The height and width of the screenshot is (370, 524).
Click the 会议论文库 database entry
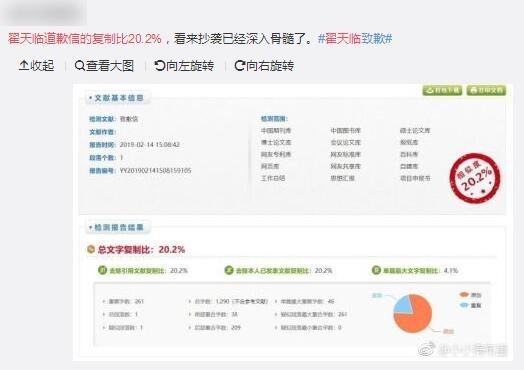(x=346, y=142)
